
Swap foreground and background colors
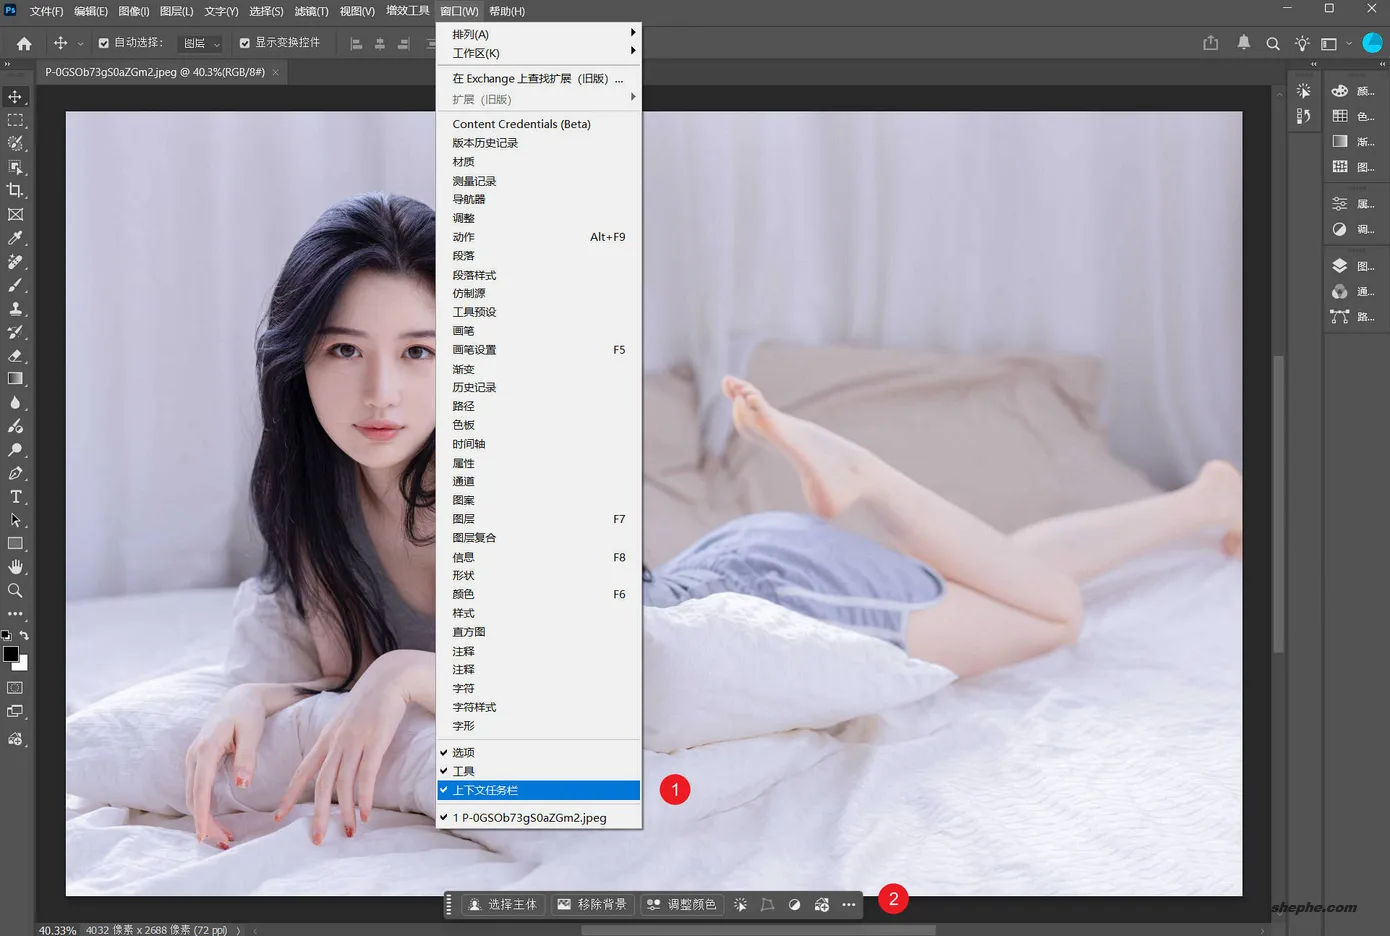click(24, 635)
